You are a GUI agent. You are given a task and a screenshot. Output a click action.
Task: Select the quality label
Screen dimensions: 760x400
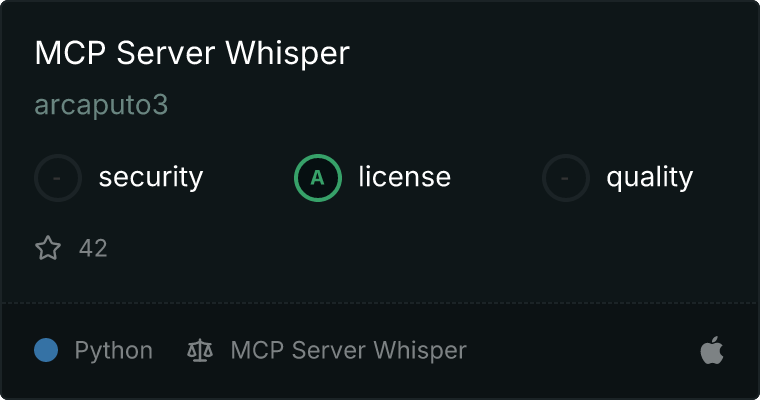pyautogui.click(x=649, y=177)
